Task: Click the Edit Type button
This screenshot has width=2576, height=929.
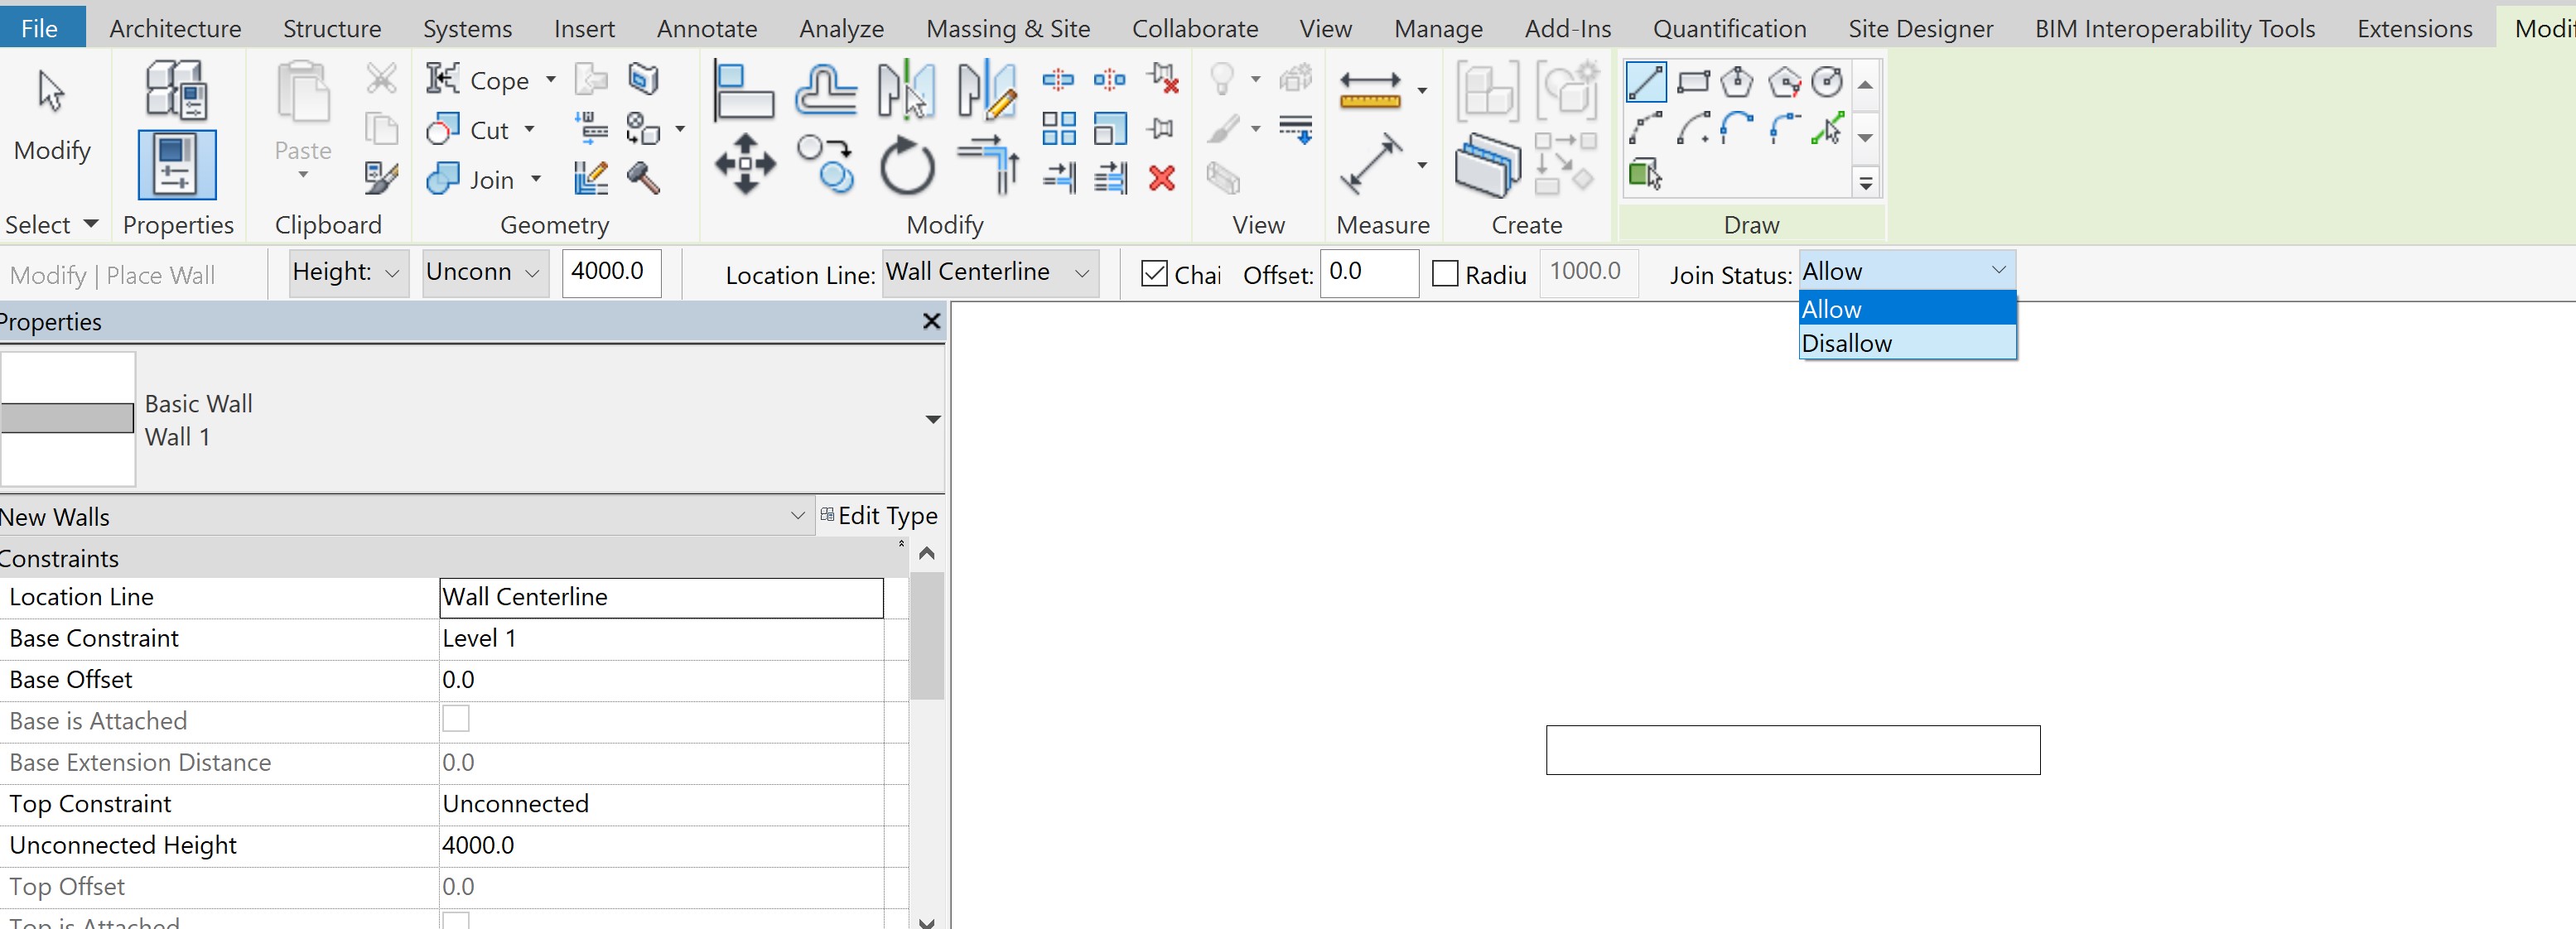Action: point(879,516)
